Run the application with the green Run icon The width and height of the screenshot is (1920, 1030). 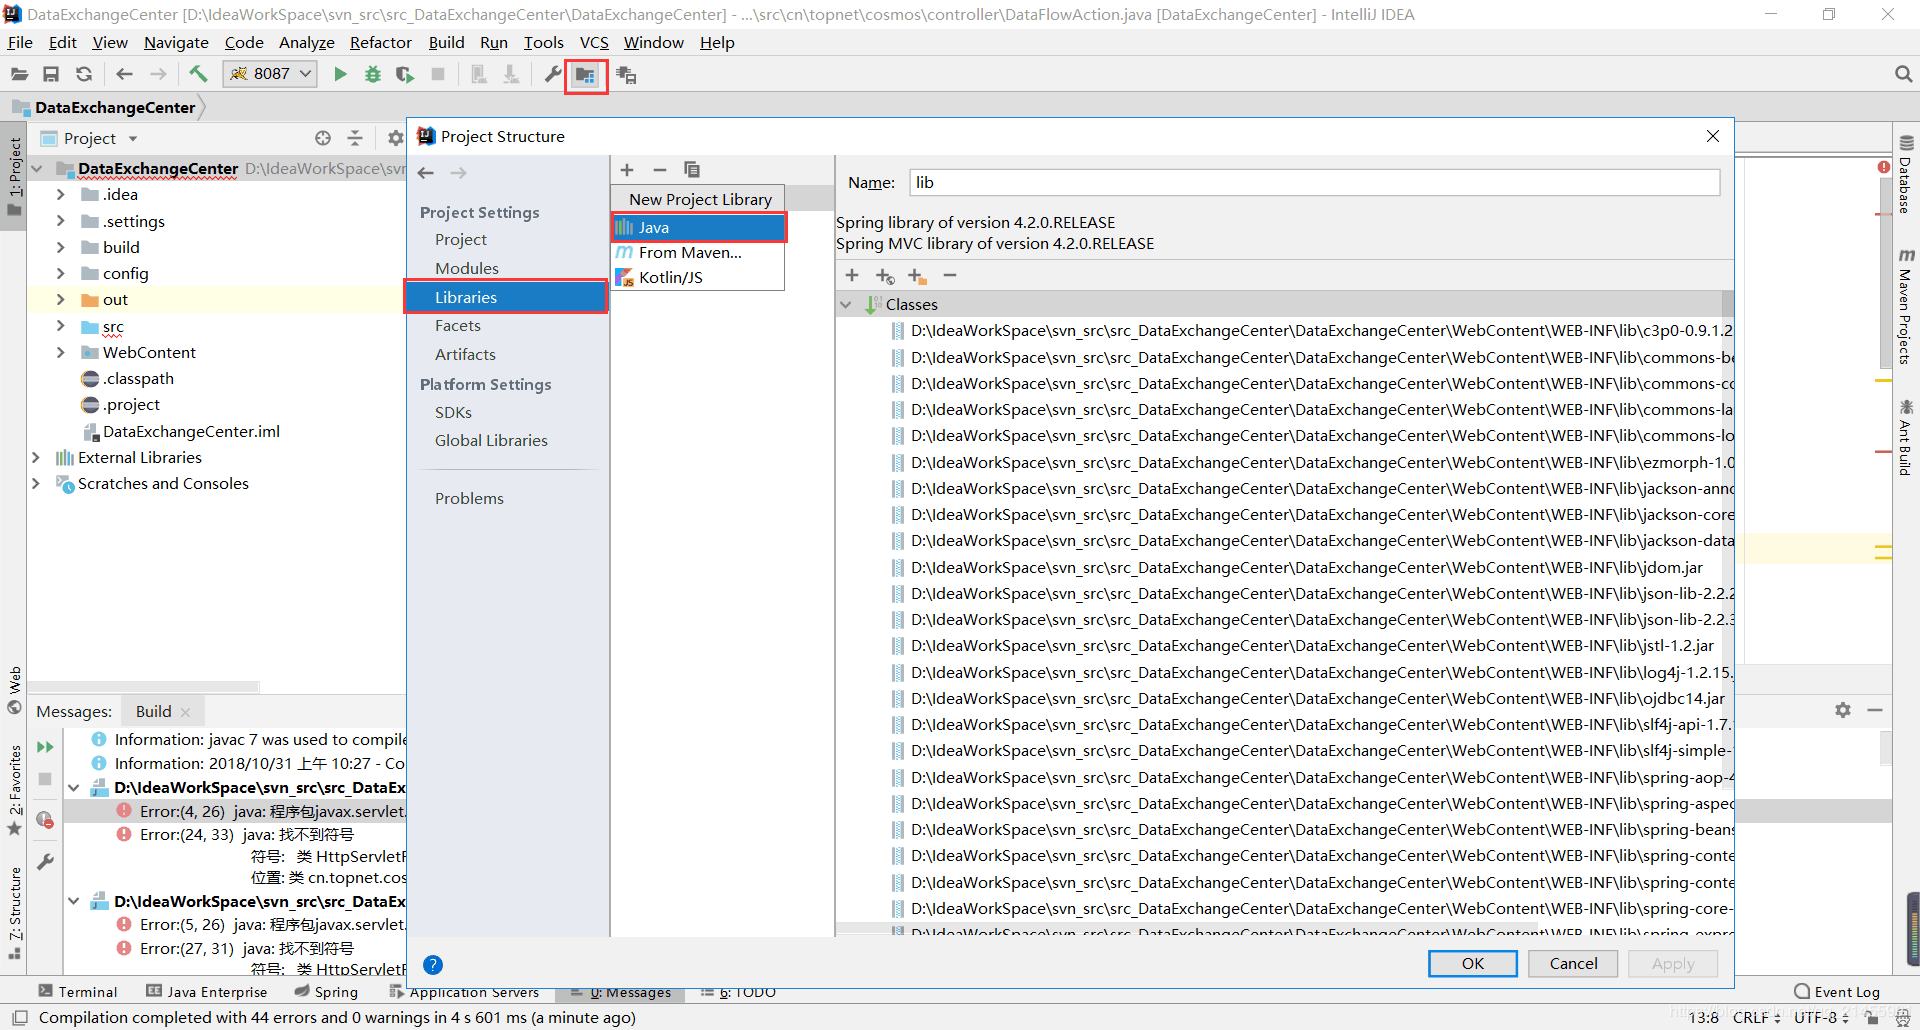pyautogui.click(x=340, y=73)
